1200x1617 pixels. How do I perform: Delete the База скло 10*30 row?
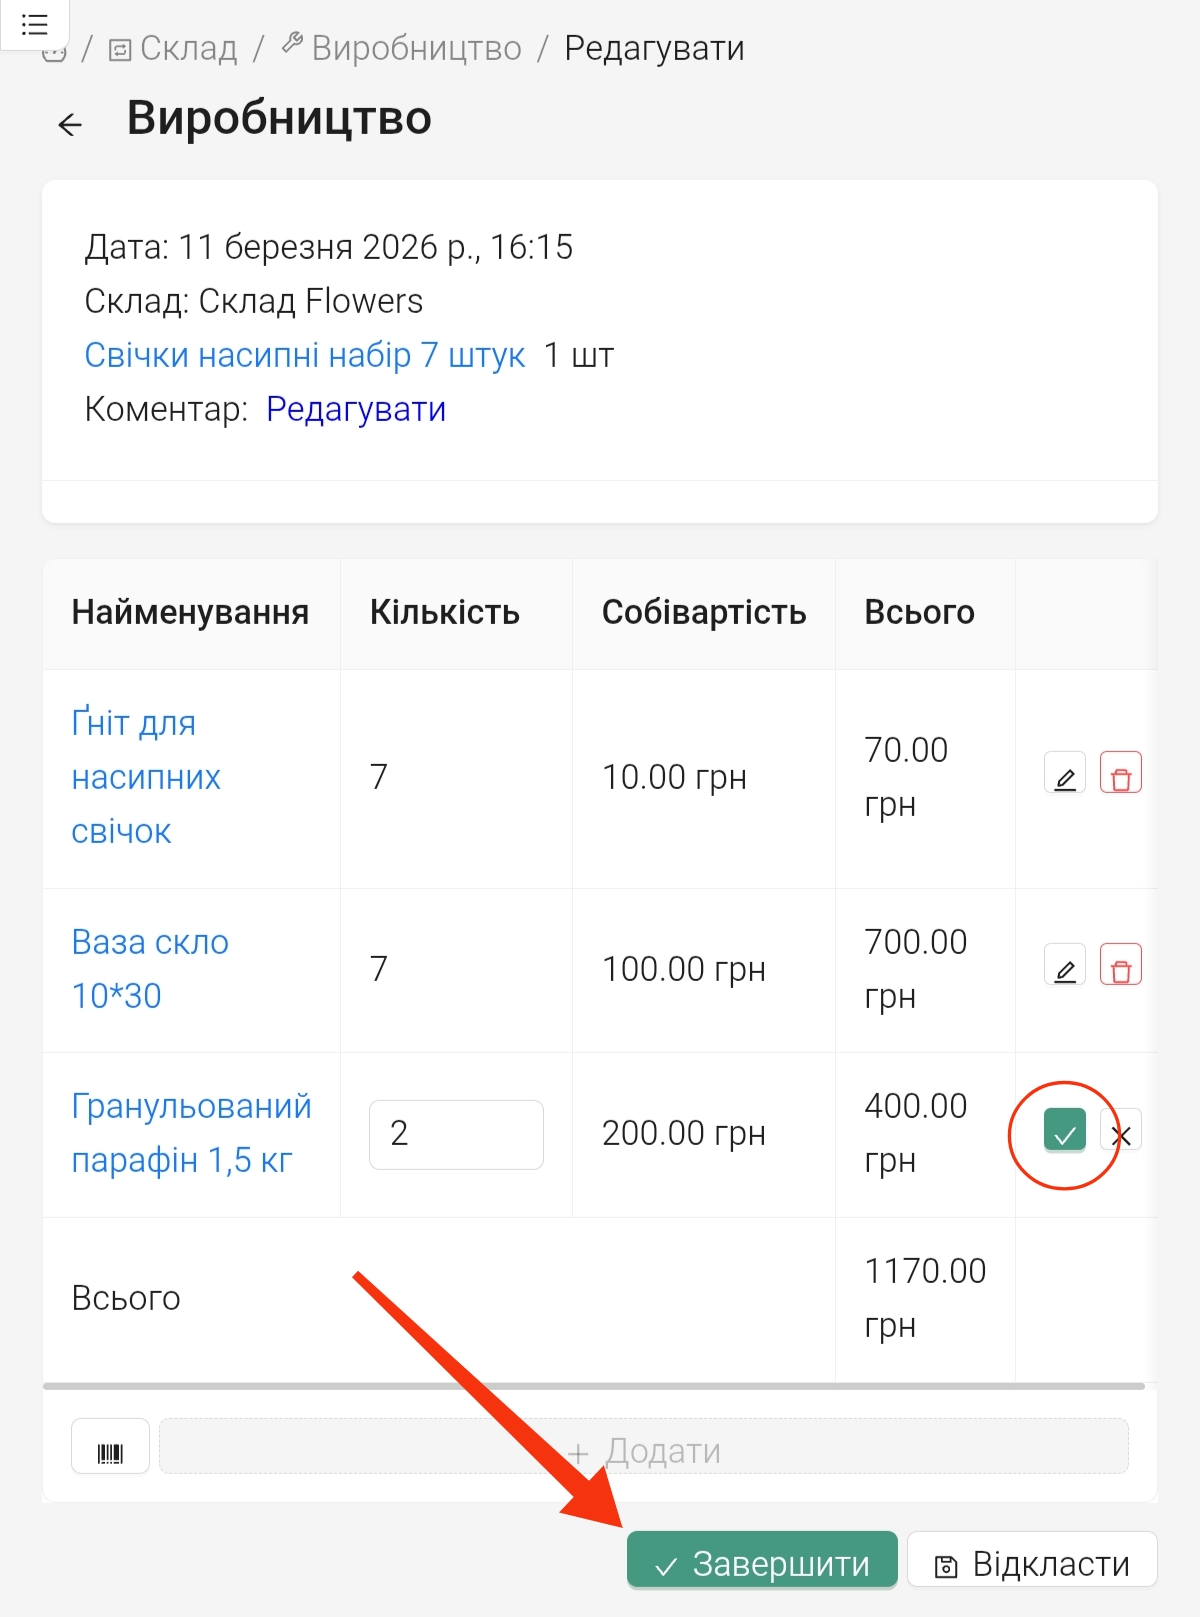tap(1120, 965)
